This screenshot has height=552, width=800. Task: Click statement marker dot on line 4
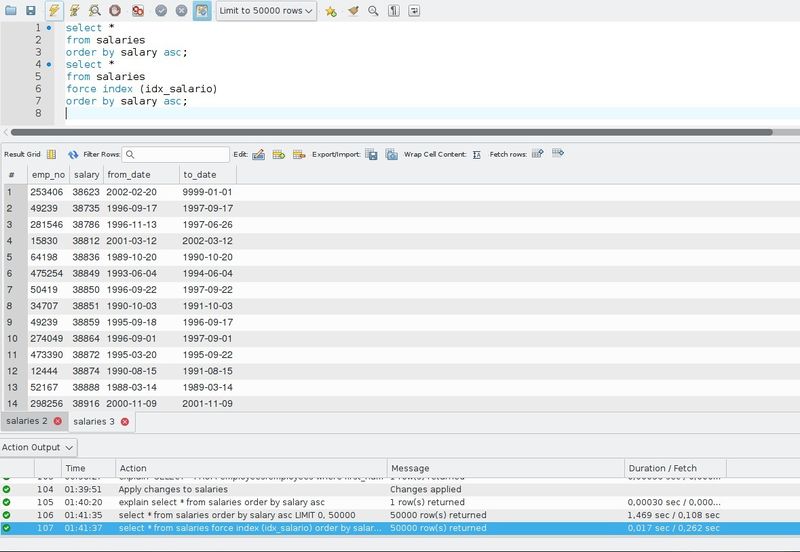point(49,64)
